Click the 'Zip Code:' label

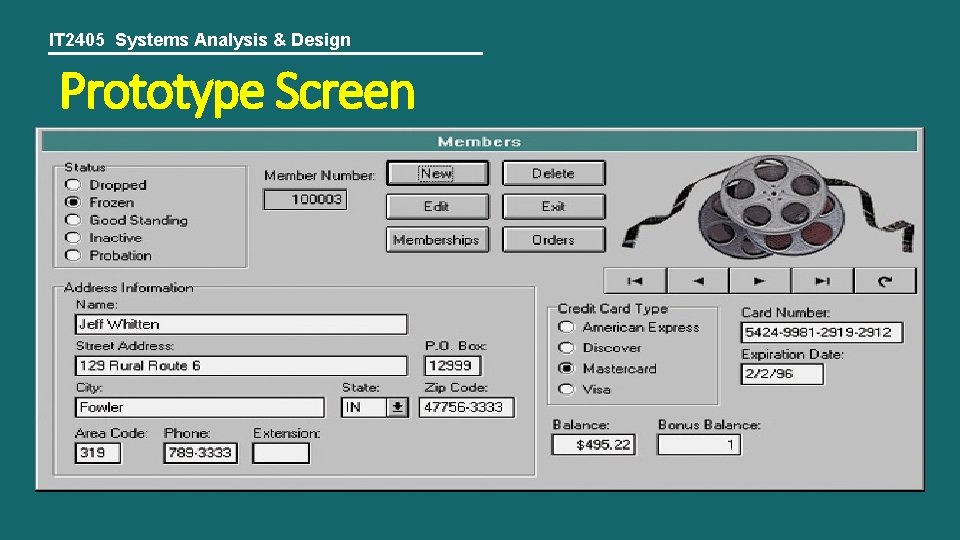[x=456, y=388]
